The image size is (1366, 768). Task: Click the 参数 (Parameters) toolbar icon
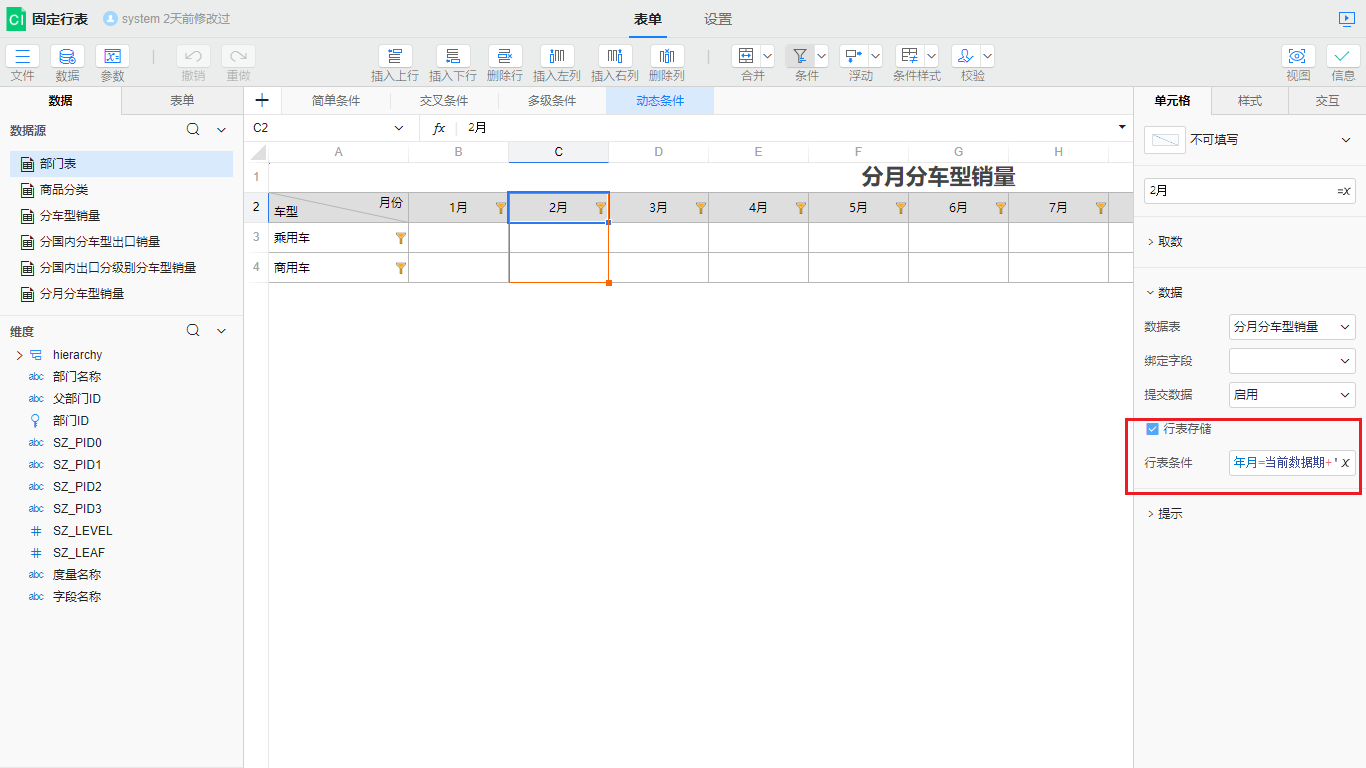[112, 57]
